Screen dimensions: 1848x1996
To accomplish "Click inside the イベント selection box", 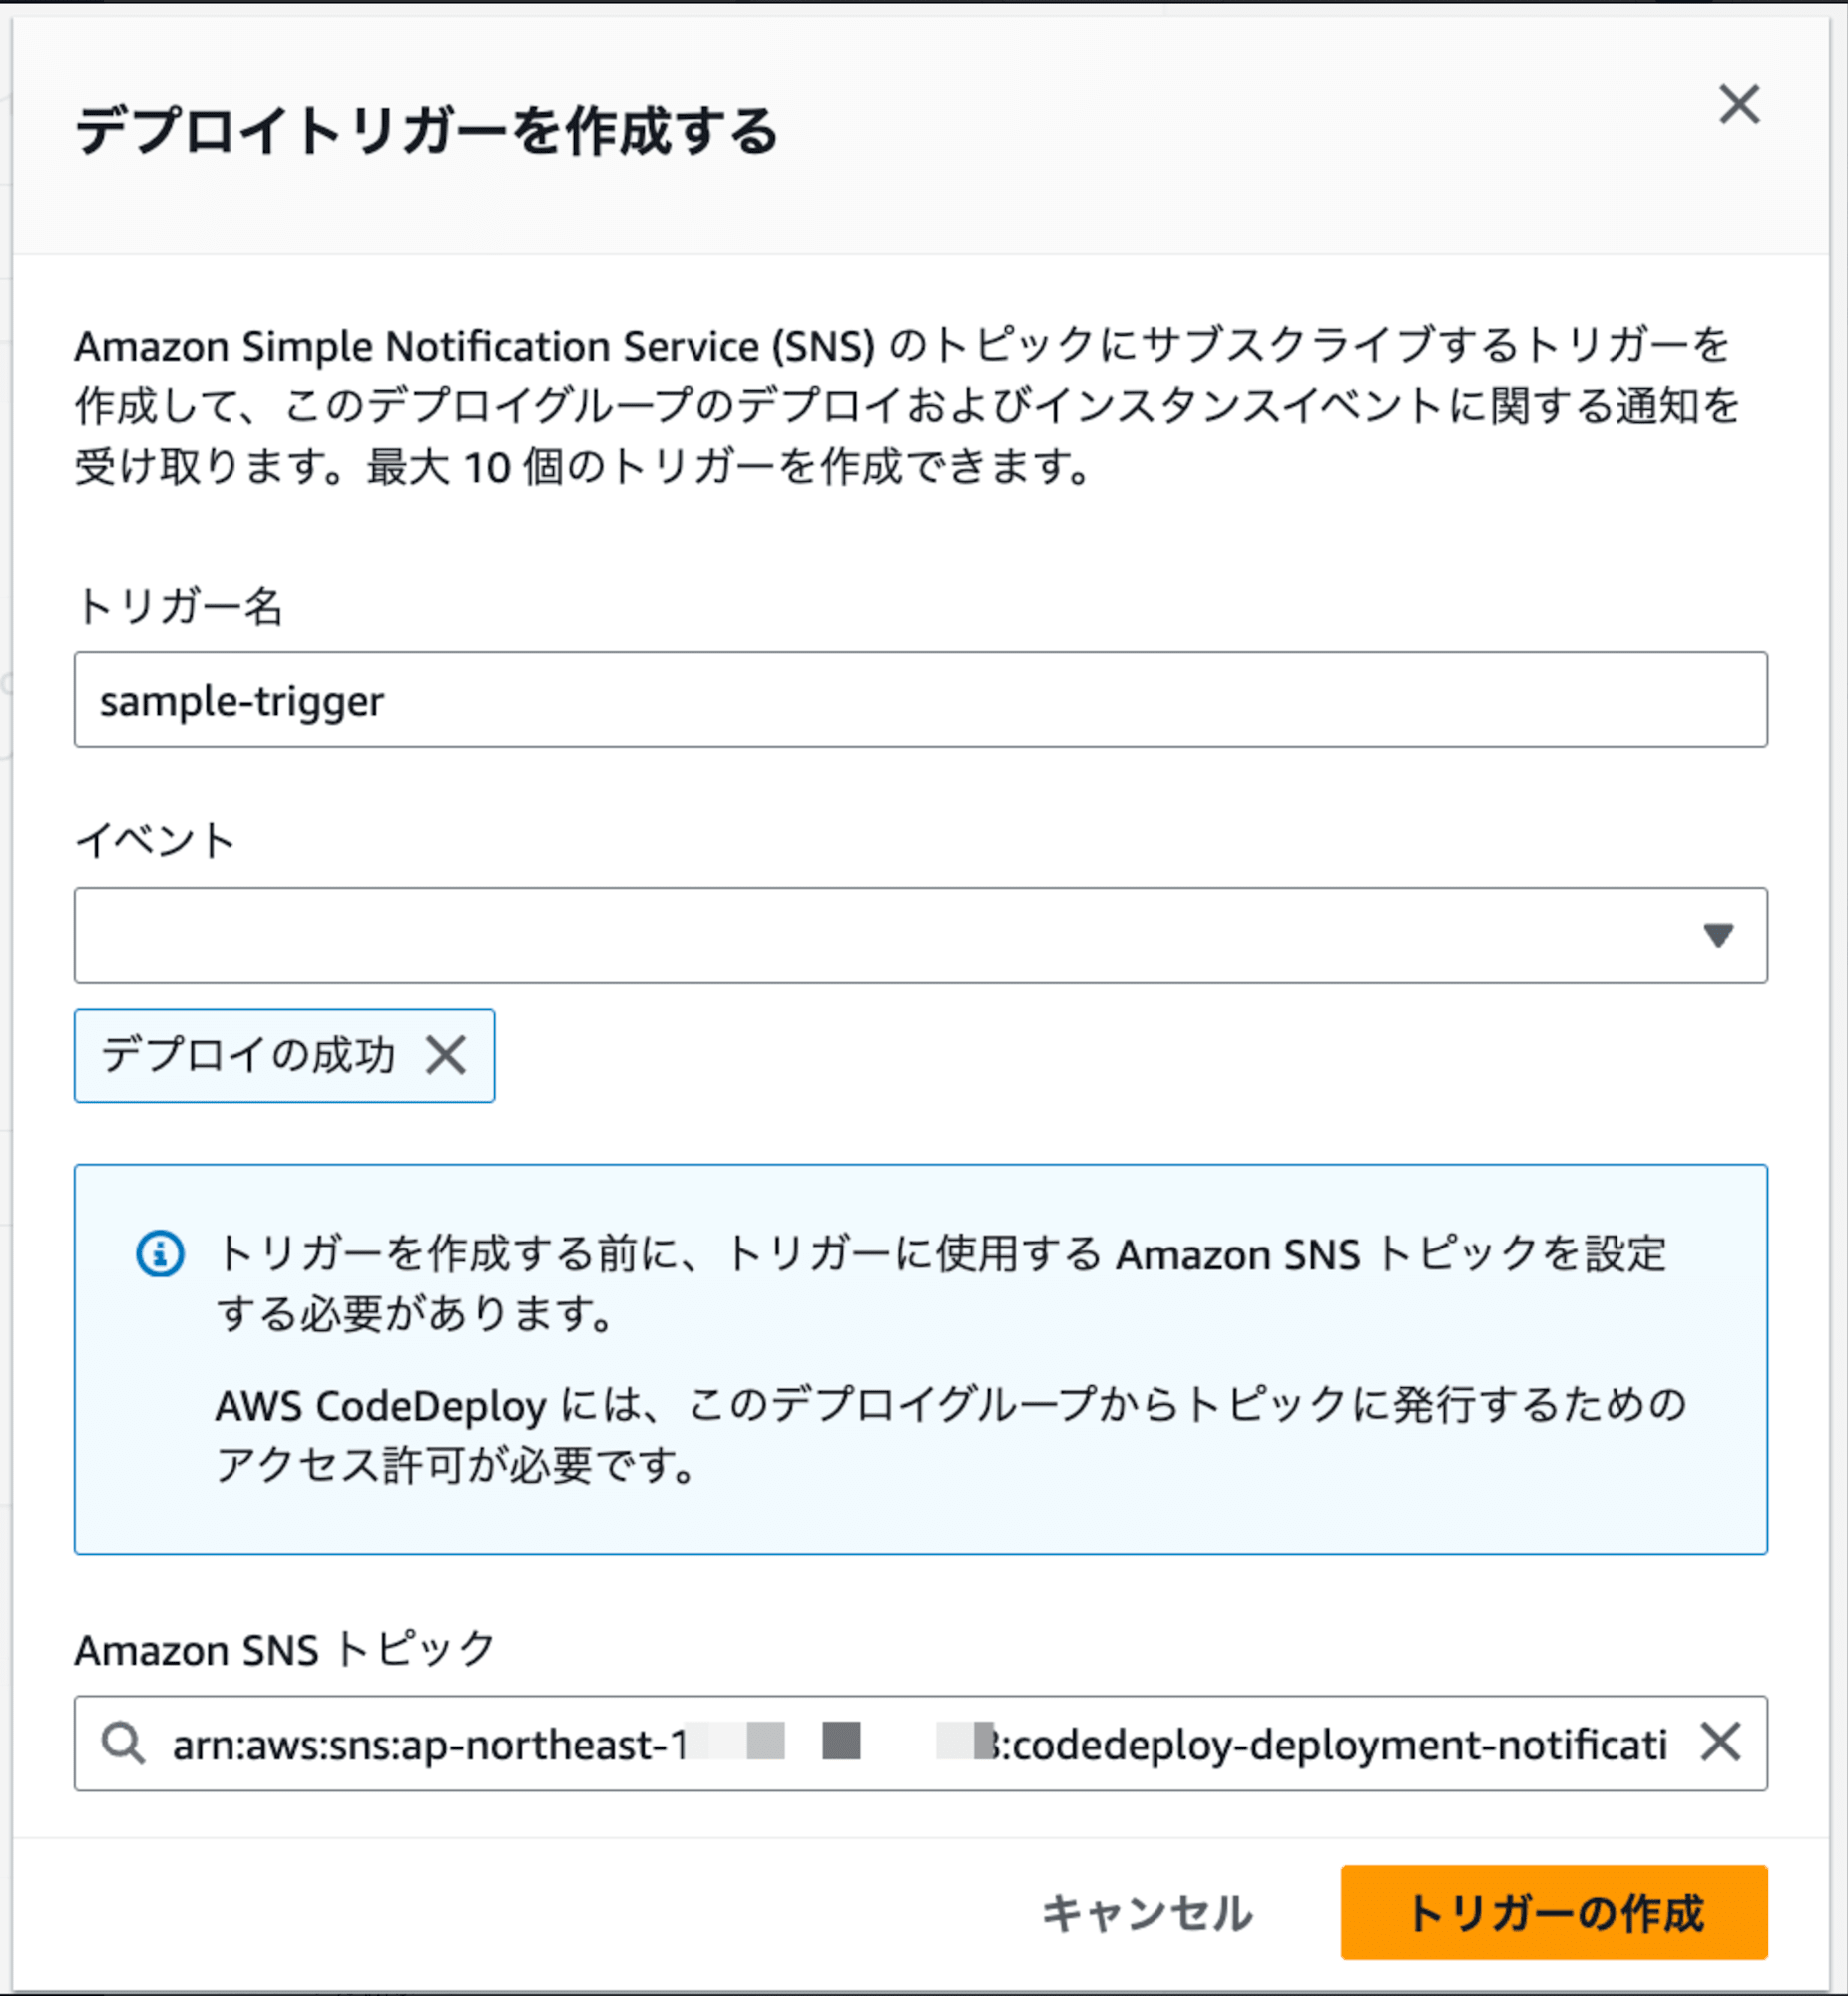I will (x=920, y=935).
